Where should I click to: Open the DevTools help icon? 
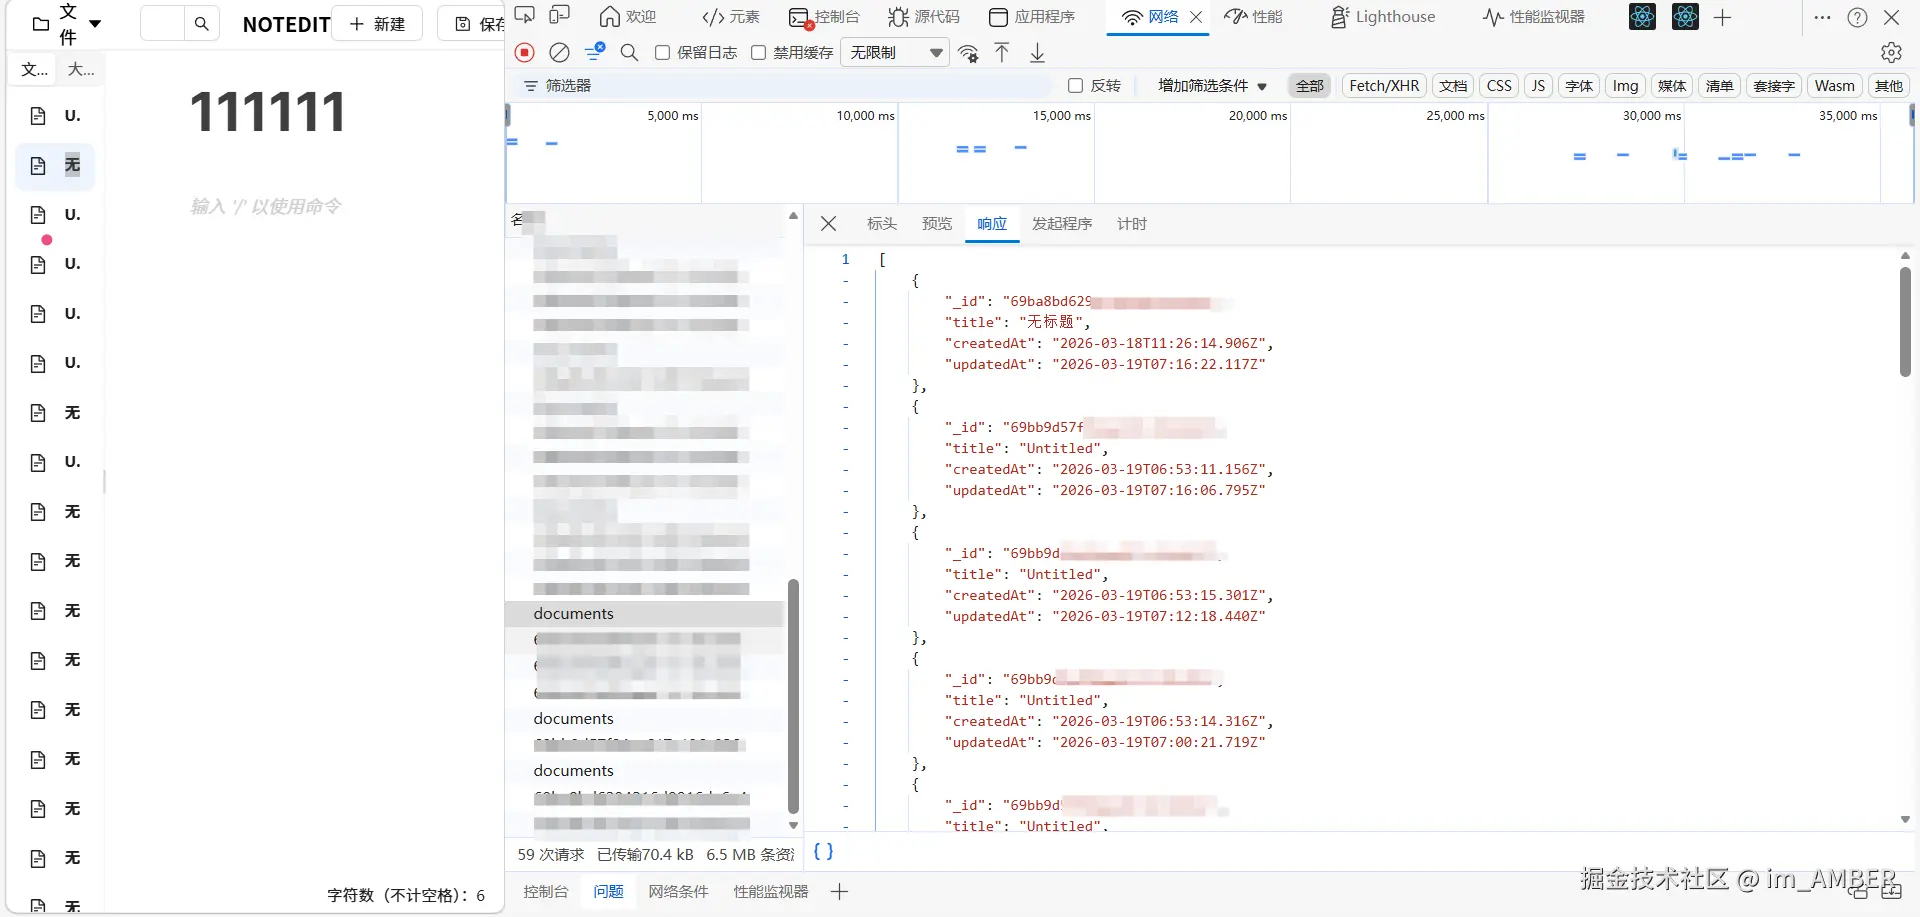click(x=1857, y=17)
